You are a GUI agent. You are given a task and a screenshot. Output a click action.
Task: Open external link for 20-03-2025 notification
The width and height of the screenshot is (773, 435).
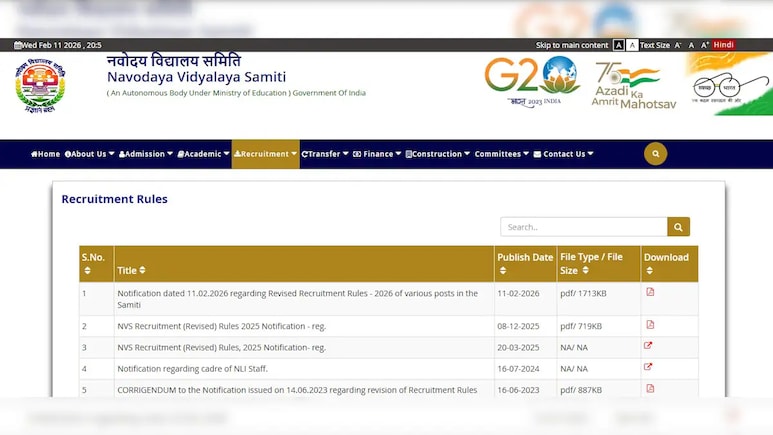pyautogui.click(x=648, y=346)
